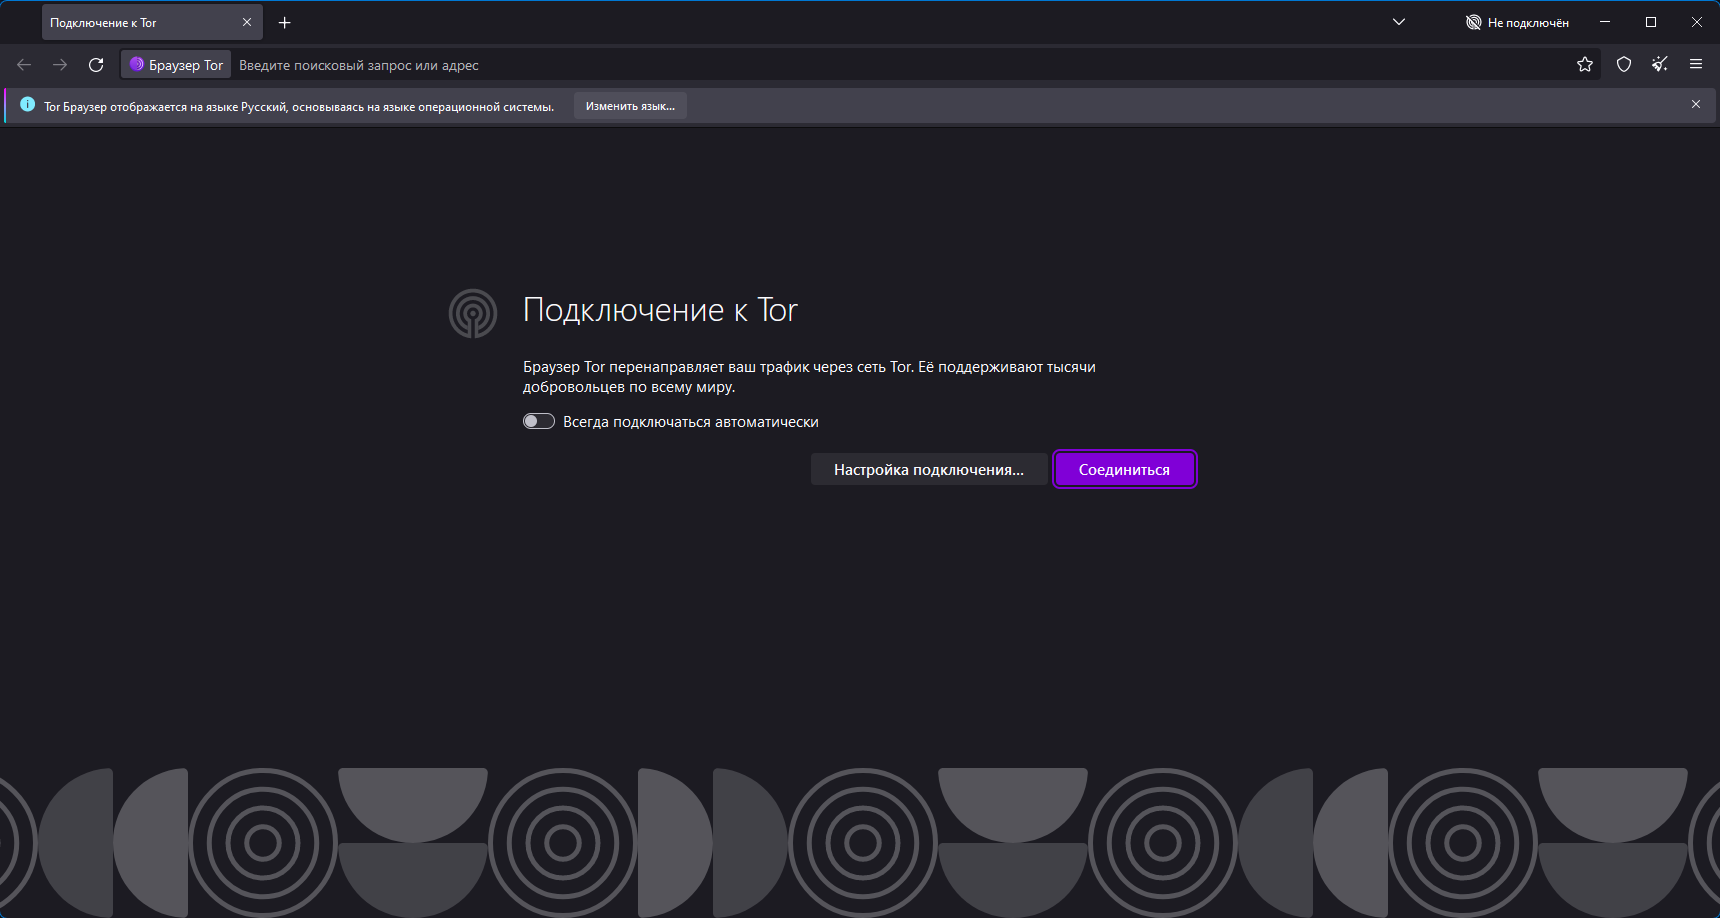Go forward using the forward arrow
Screen dimensions: 1720x918
point(60,65)
